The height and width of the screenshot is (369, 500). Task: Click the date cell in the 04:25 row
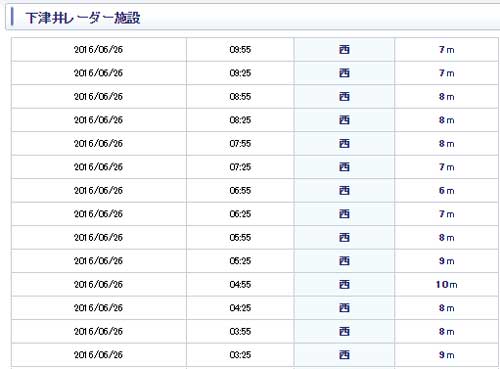click(x=99, y=308)
